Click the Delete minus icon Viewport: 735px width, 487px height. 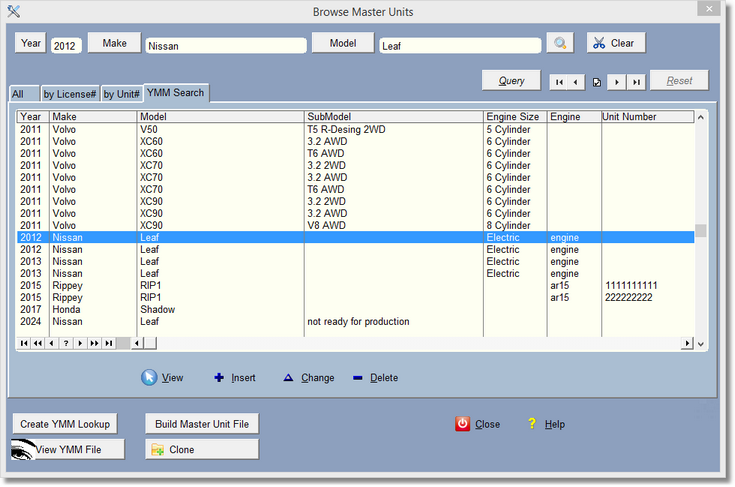(357, 378)
